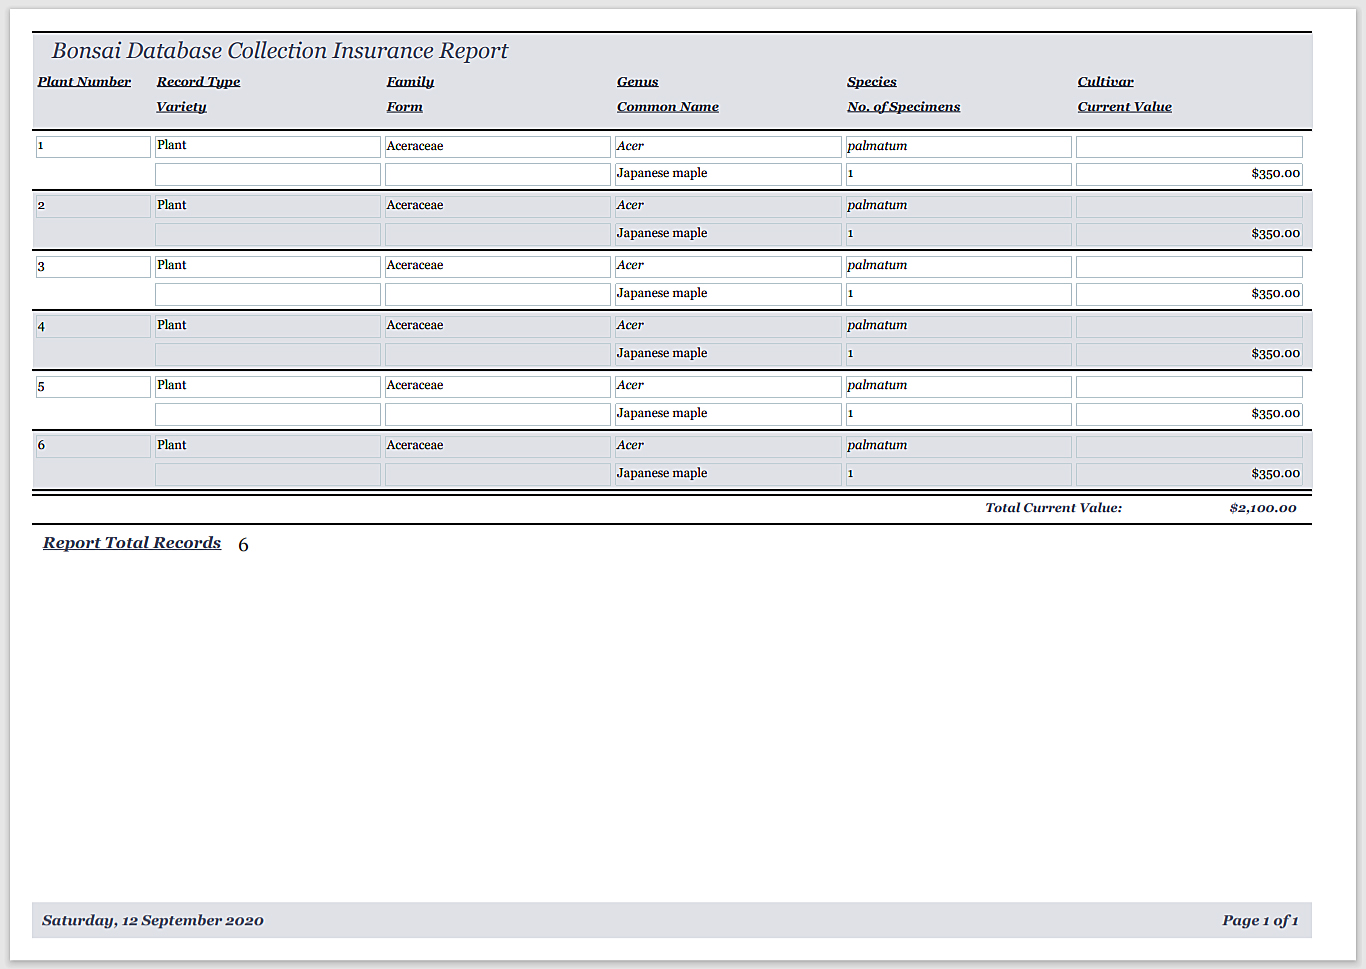
Task: Click the Family column header
Action: 410,82
